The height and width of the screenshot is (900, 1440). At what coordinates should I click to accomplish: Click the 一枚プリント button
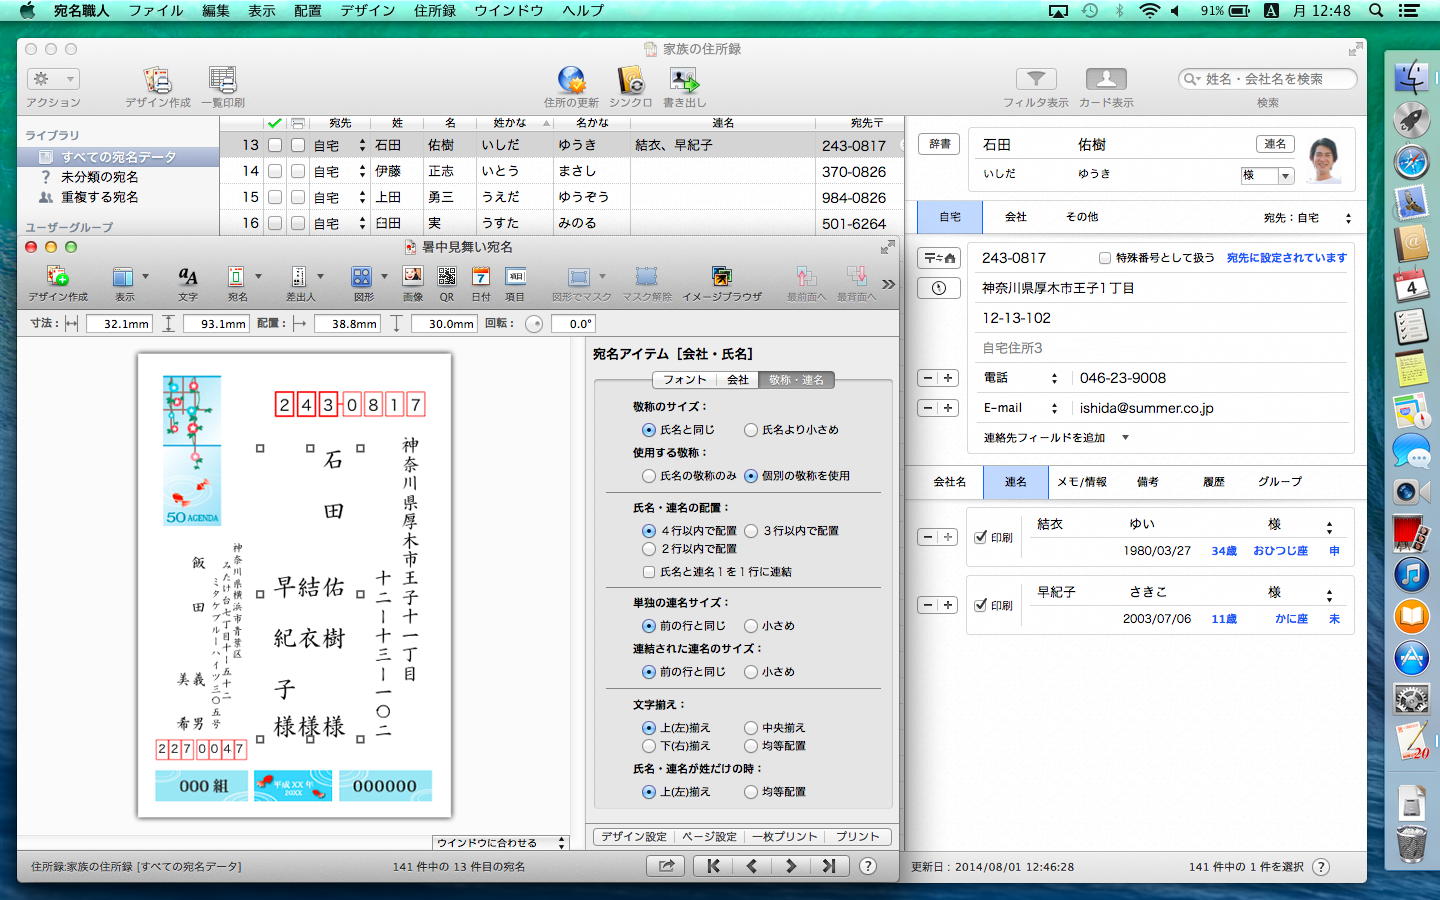(785, 837)
